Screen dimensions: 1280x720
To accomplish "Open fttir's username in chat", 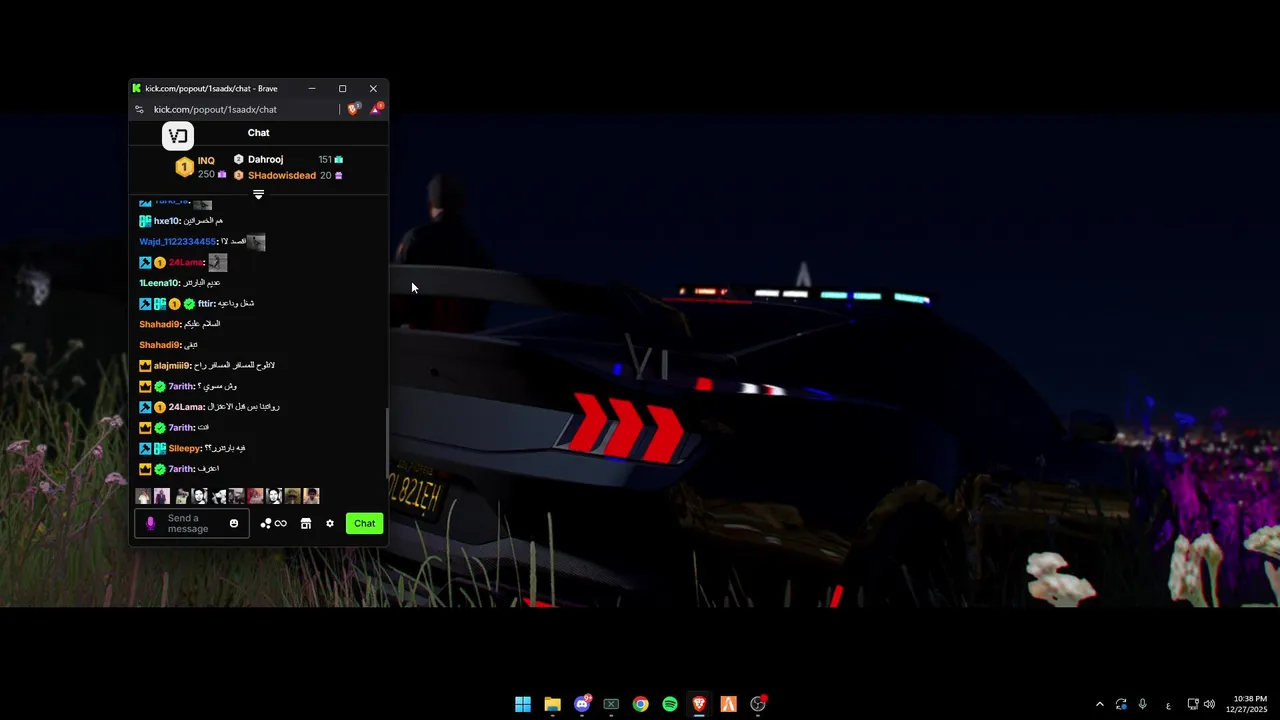I will pyautogui.click(x=206, y=304).
